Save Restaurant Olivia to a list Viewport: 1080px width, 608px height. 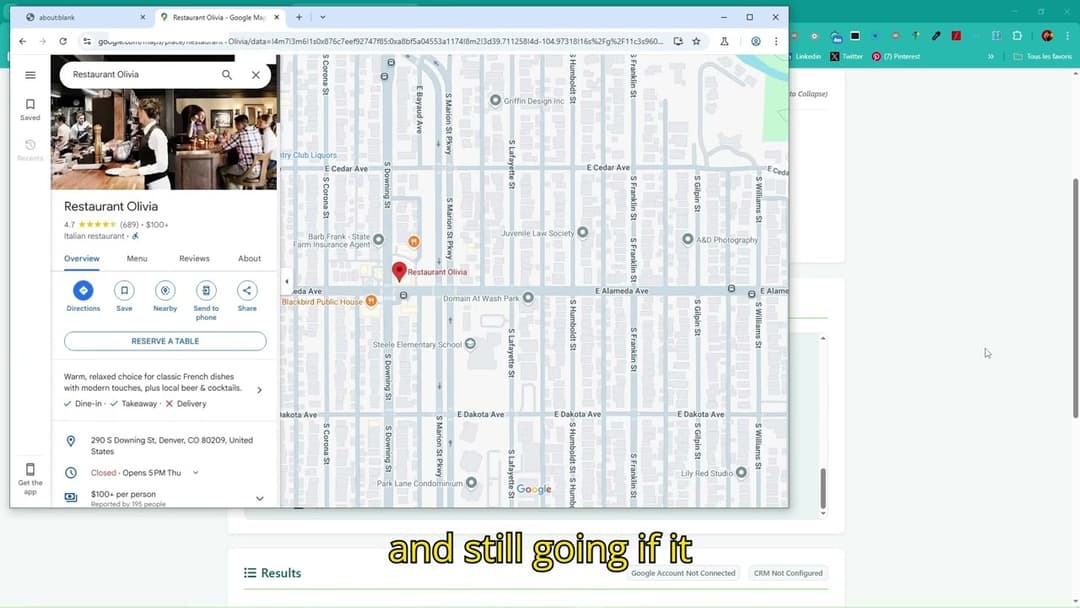coord(124,297)
